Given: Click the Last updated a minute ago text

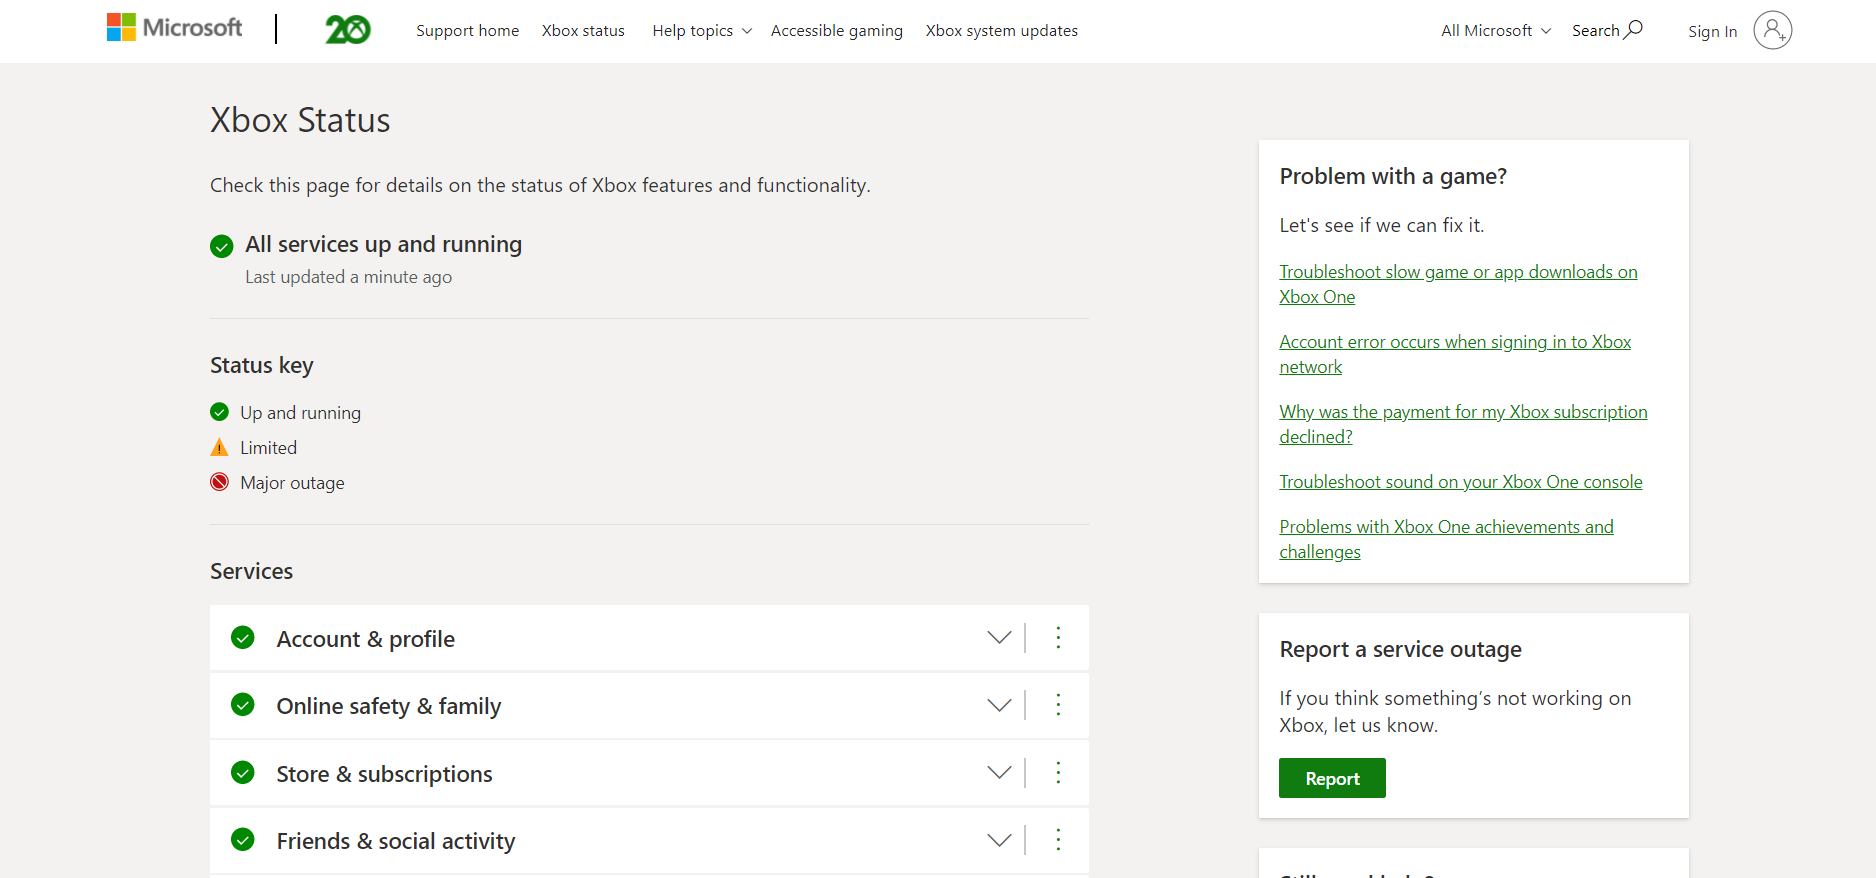Looking at the screenshot, I should point(349,277).
